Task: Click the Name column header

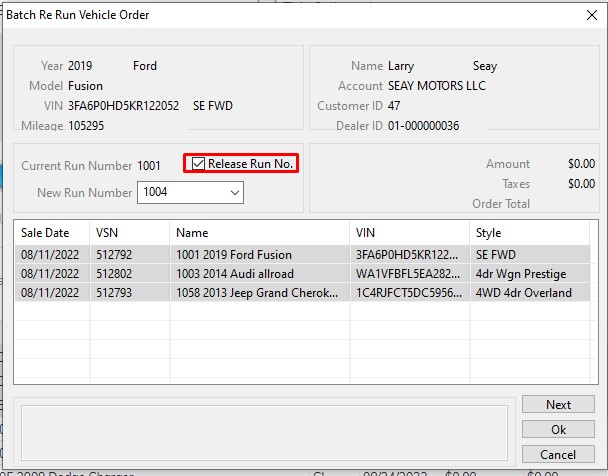Action: (259, 232)
